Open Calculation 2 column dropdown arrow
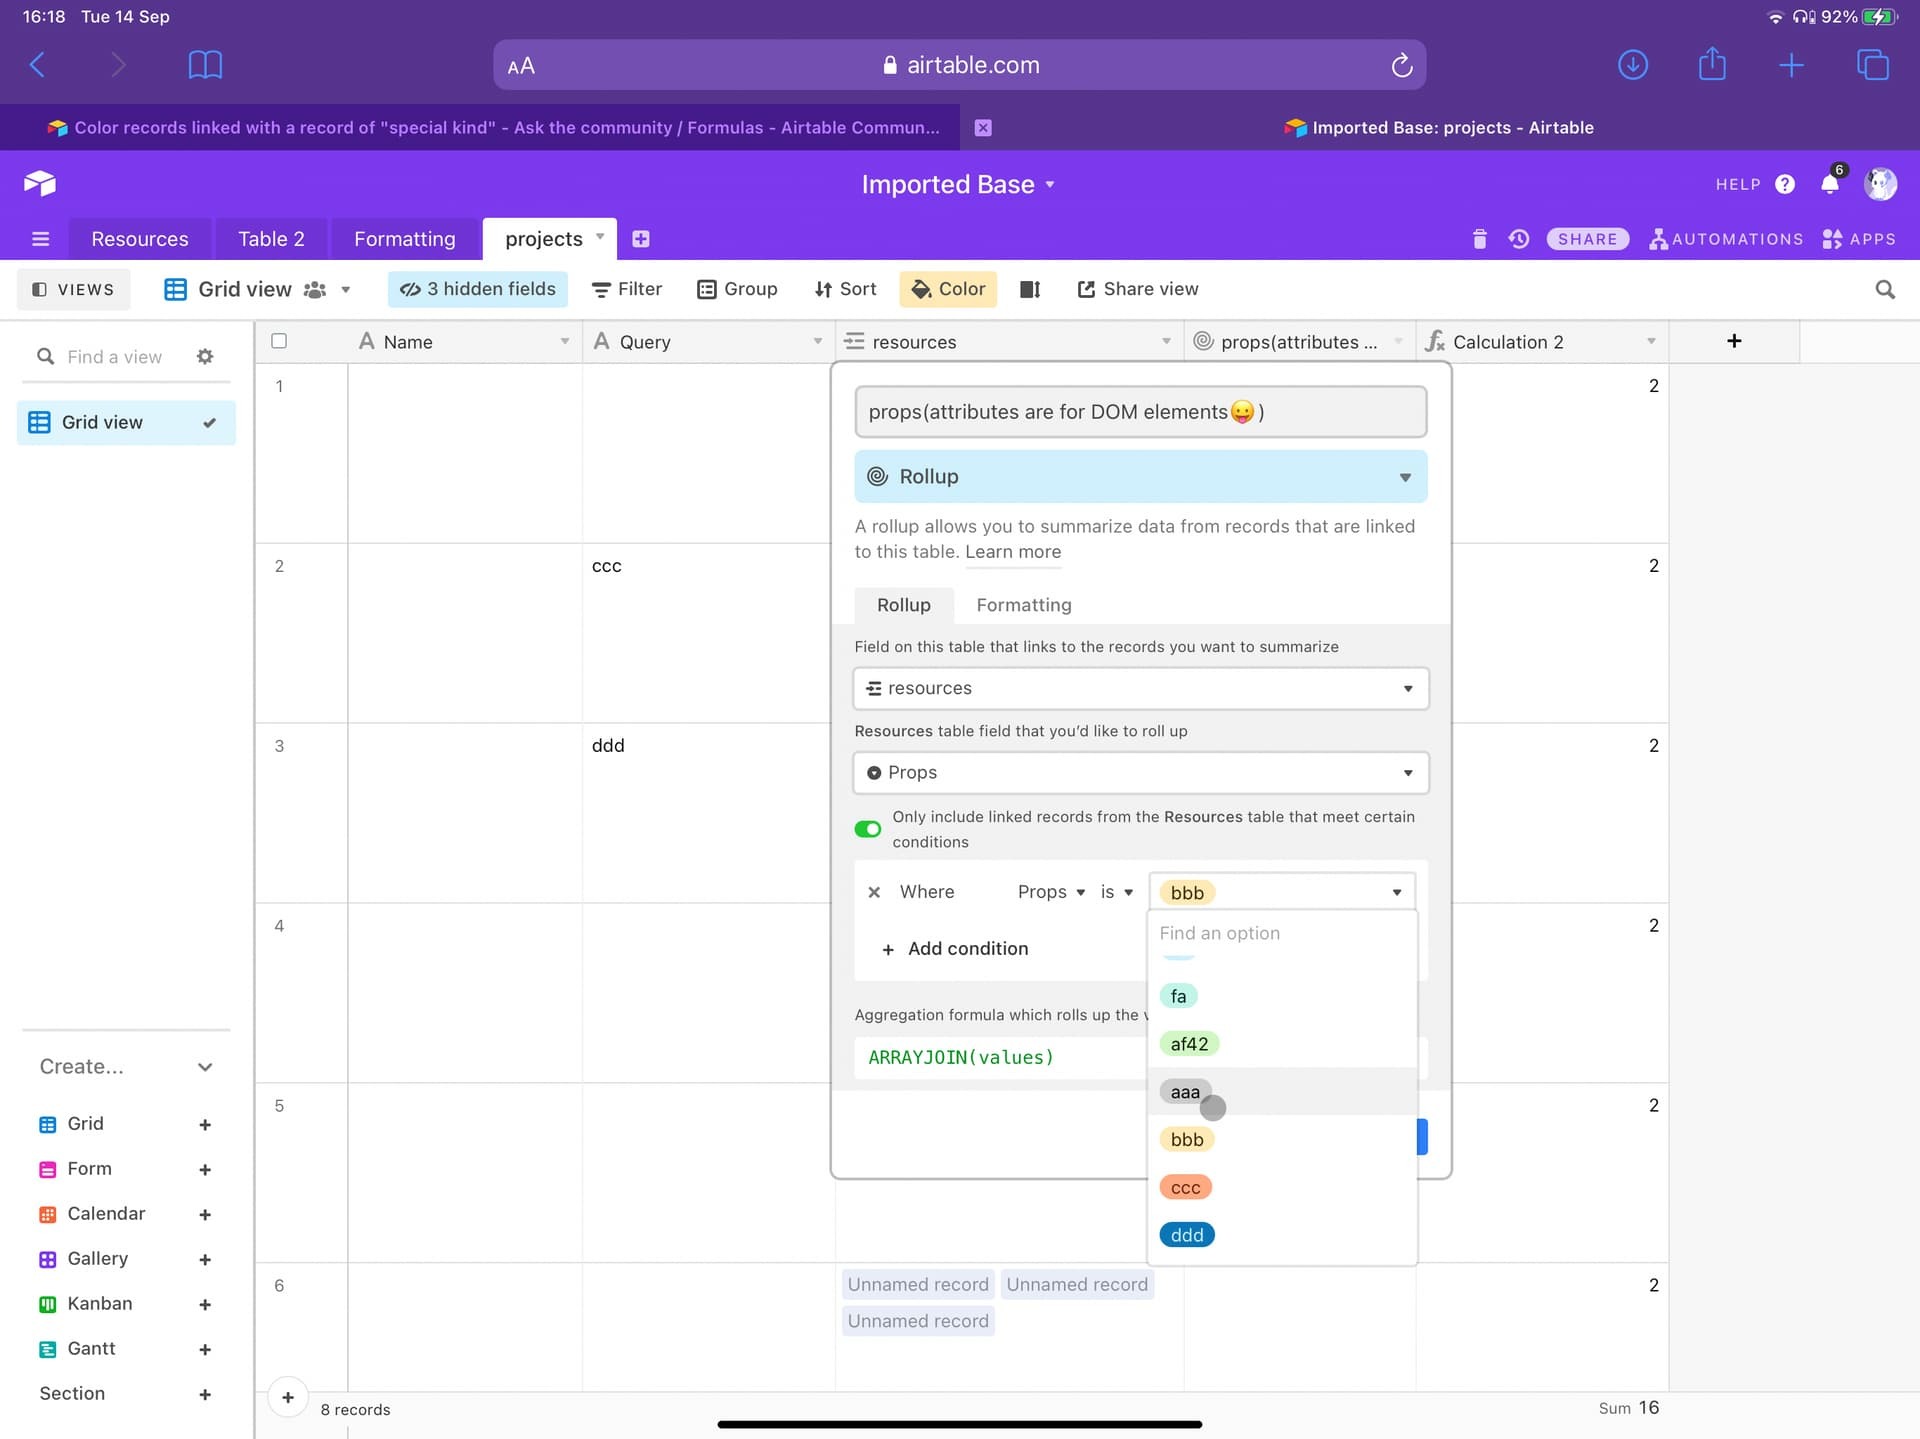Image resolution: width=1920 pixels, height=1439 pixels. tap(1651, 342)
